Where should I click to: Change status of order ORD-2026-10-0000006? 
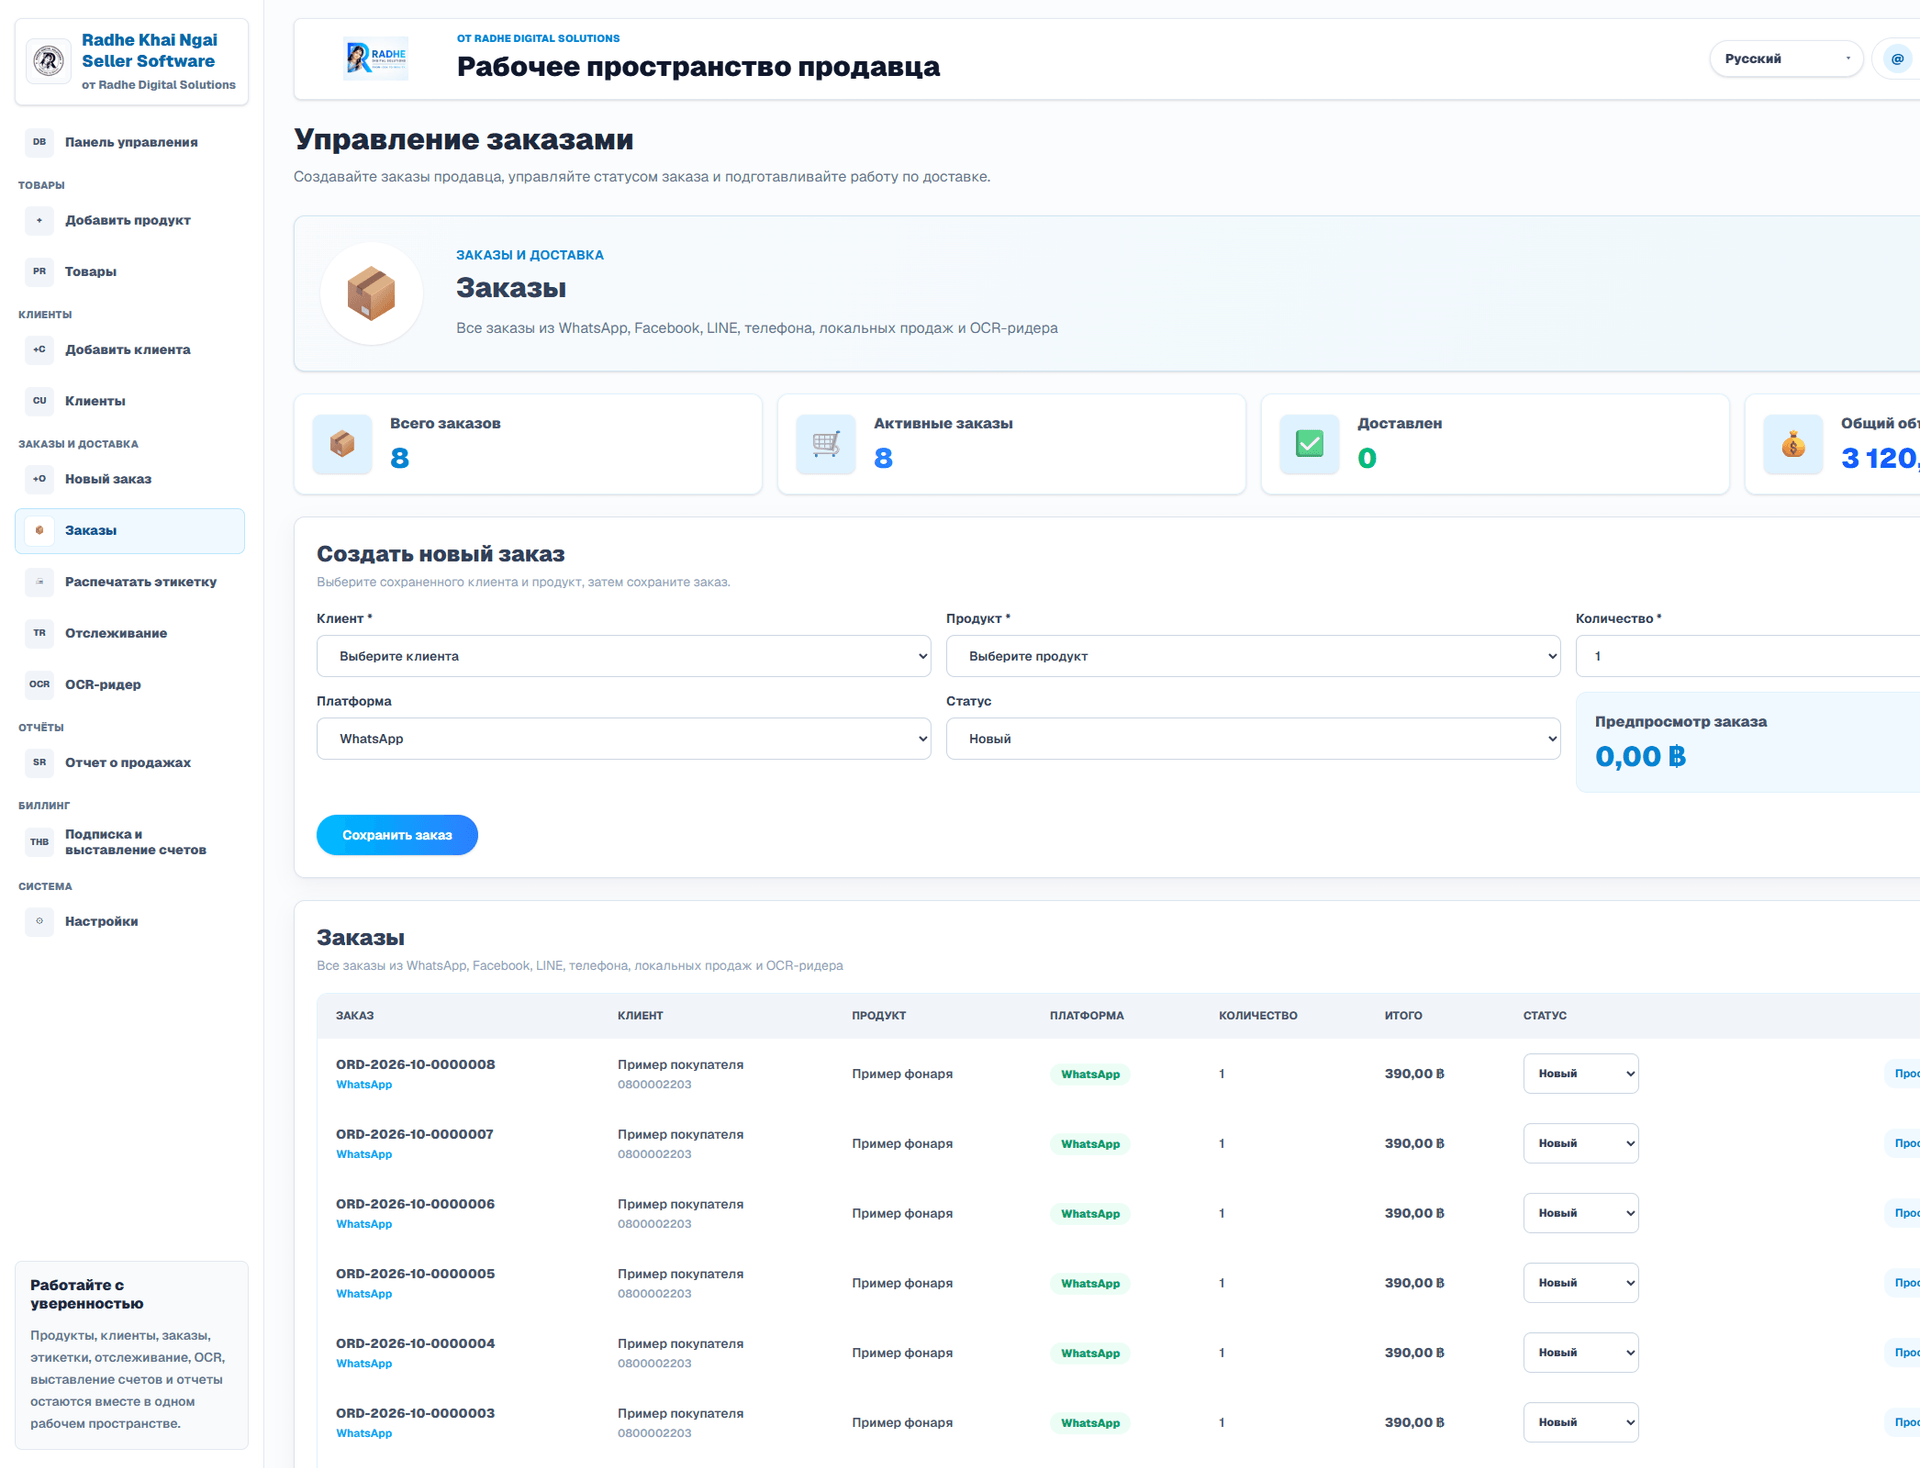(x=1581, y=1213)
